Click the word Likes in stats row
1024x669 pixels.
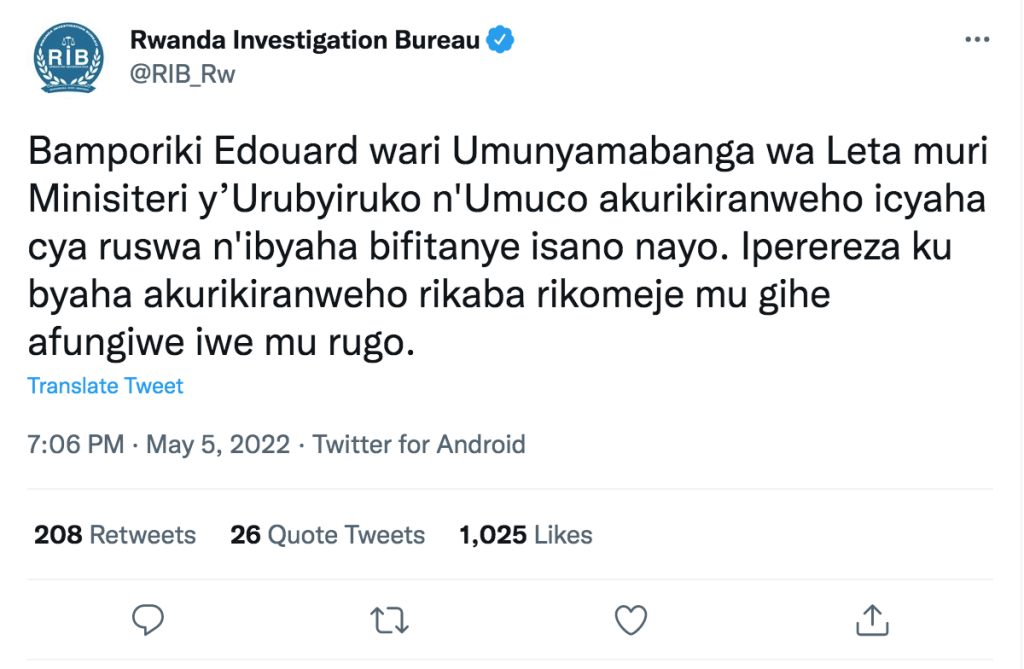click(x=563, y=534)
